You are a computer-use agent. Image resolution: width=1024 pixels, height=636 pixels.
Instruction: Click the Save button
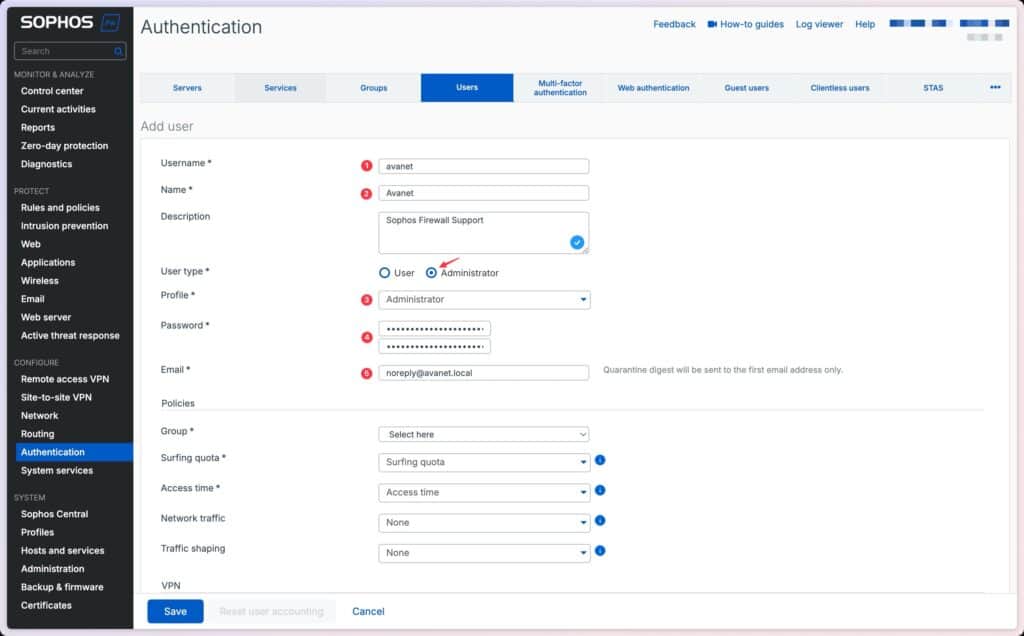coord(175,611)
